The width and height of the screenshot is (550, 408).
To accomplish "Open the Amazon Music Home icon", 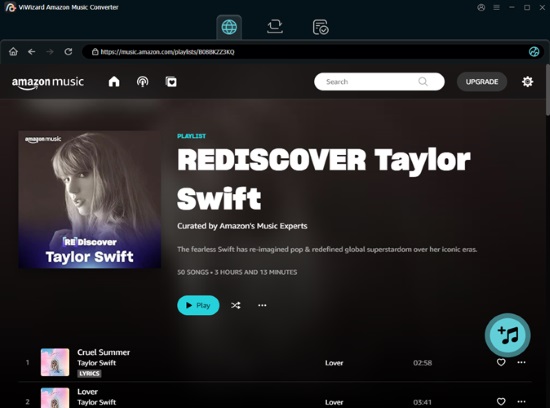I will click(114, 82).
